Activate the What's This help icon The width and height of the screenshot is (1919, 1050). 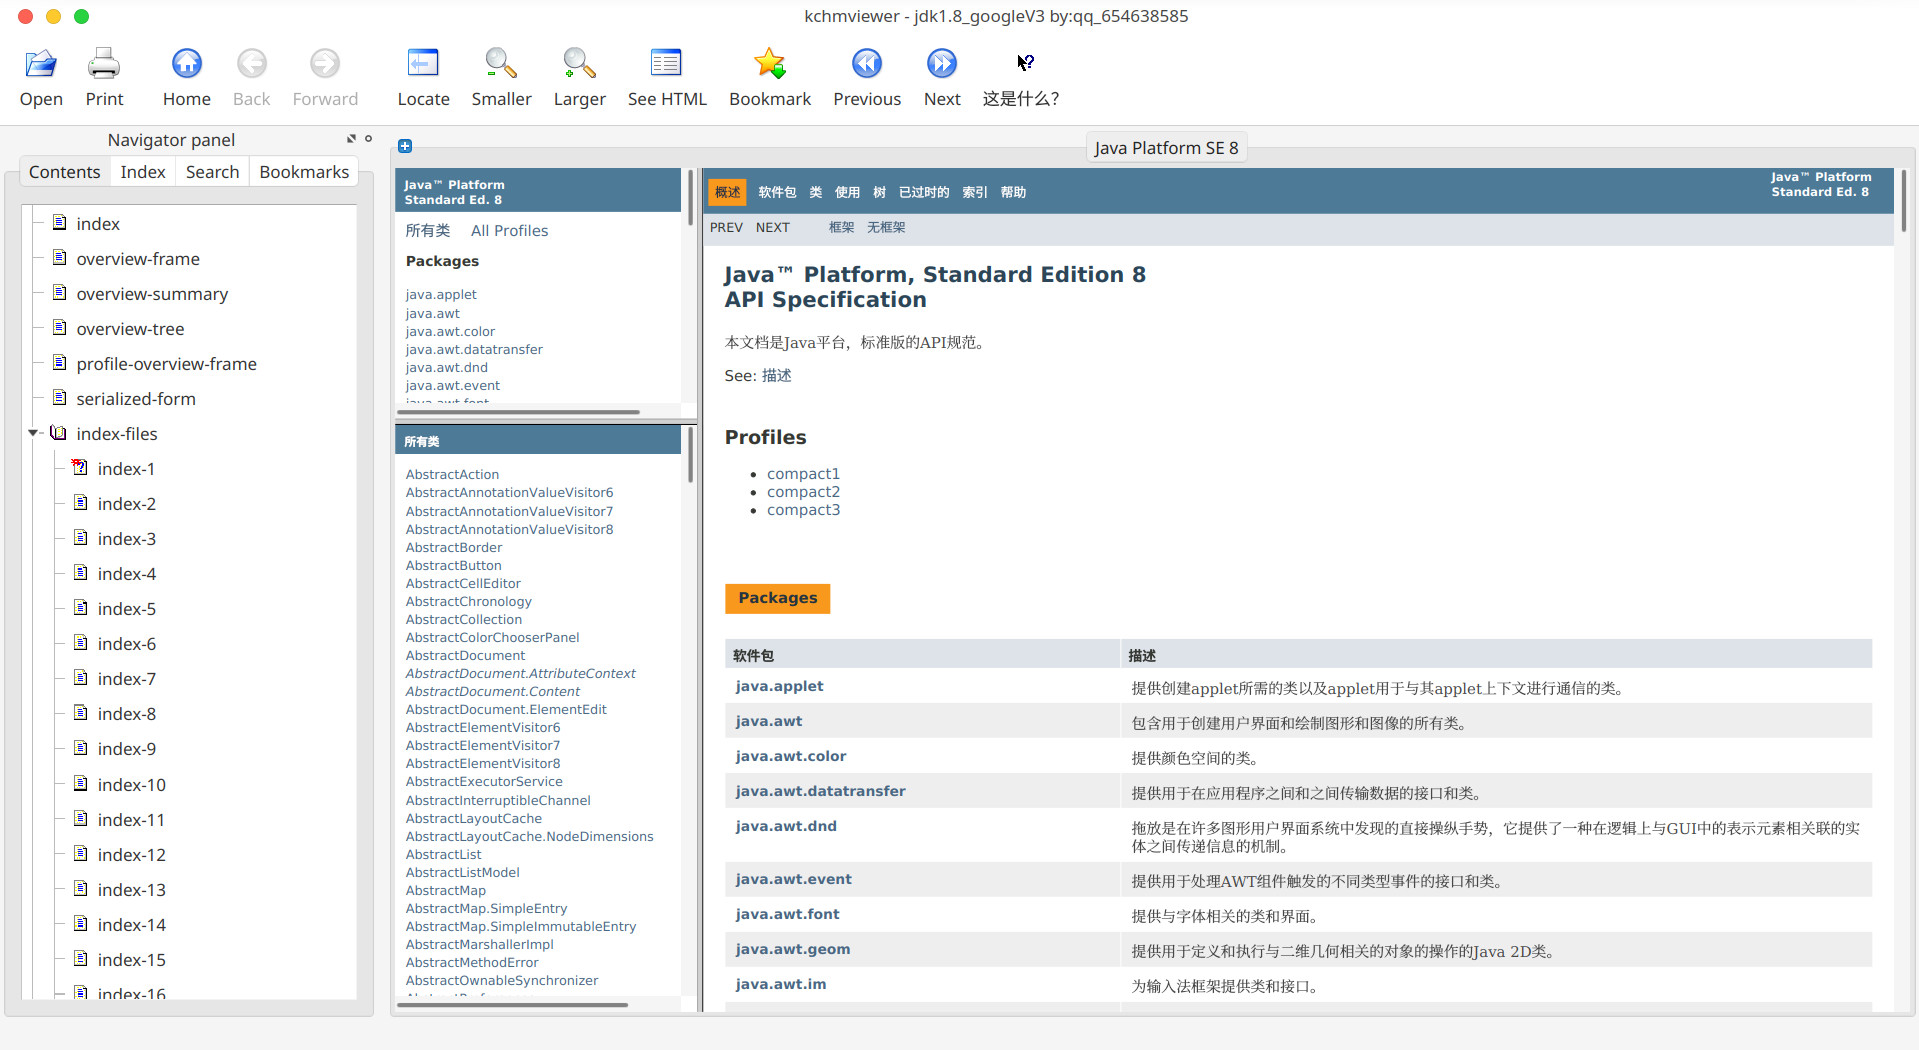tap(1025, 63)
